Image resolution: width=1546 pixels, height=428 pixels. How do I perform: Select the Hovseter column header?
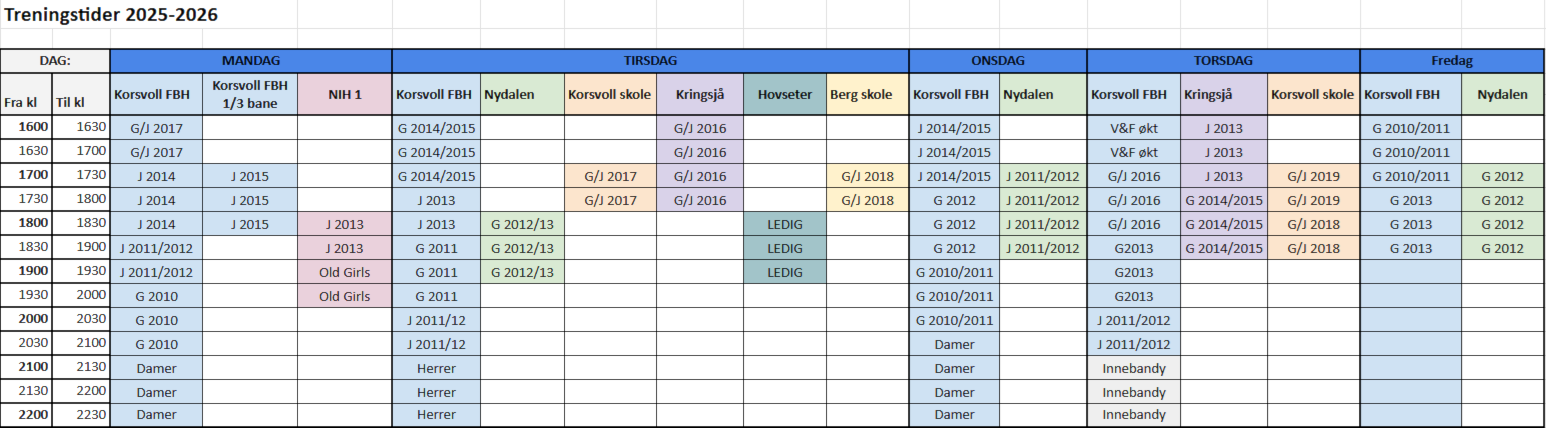click(x=785, y=94)
